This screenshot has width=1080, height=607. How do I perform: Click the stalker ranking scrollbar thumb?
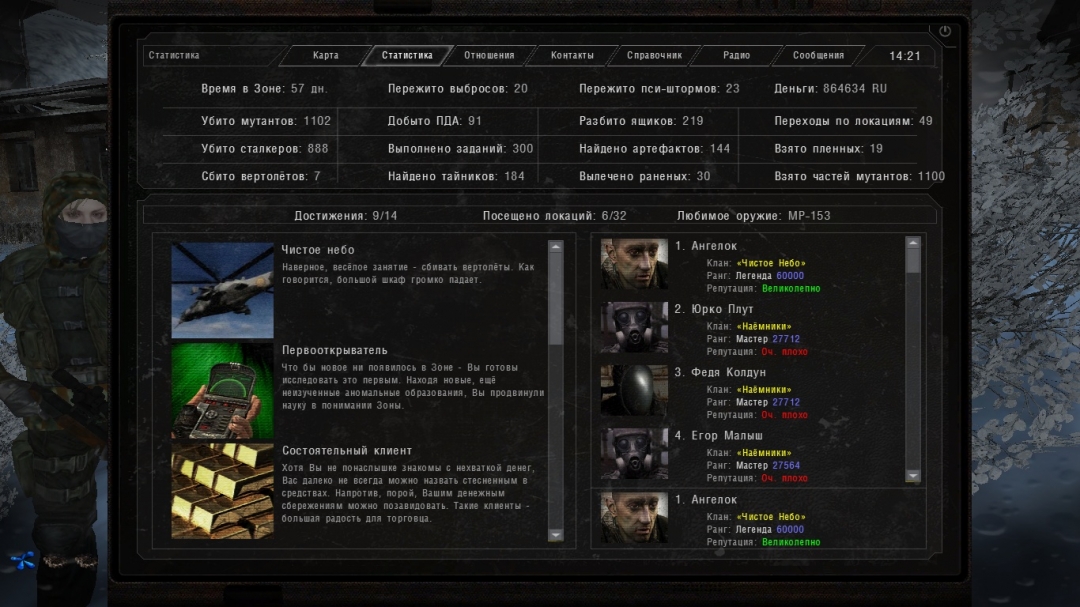tap(913, 260)
